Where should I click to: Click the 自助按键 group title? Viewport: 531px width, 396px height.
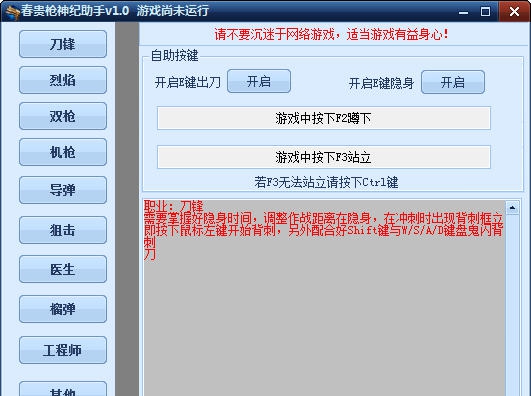[174, 56]
